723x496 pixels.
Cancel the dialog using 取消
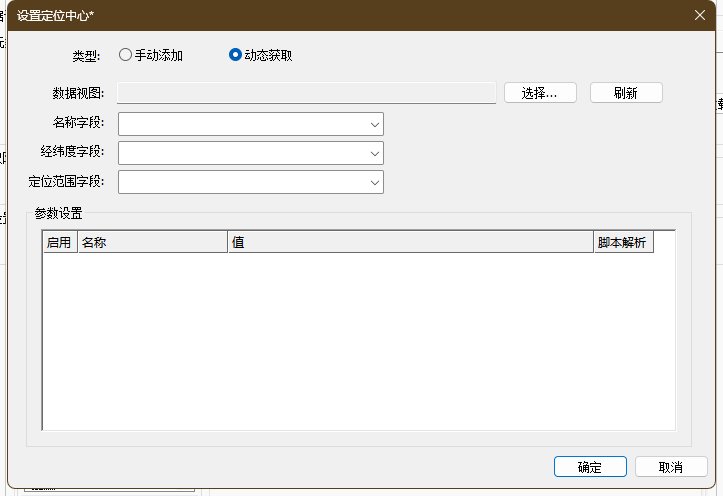coord(671,467)
